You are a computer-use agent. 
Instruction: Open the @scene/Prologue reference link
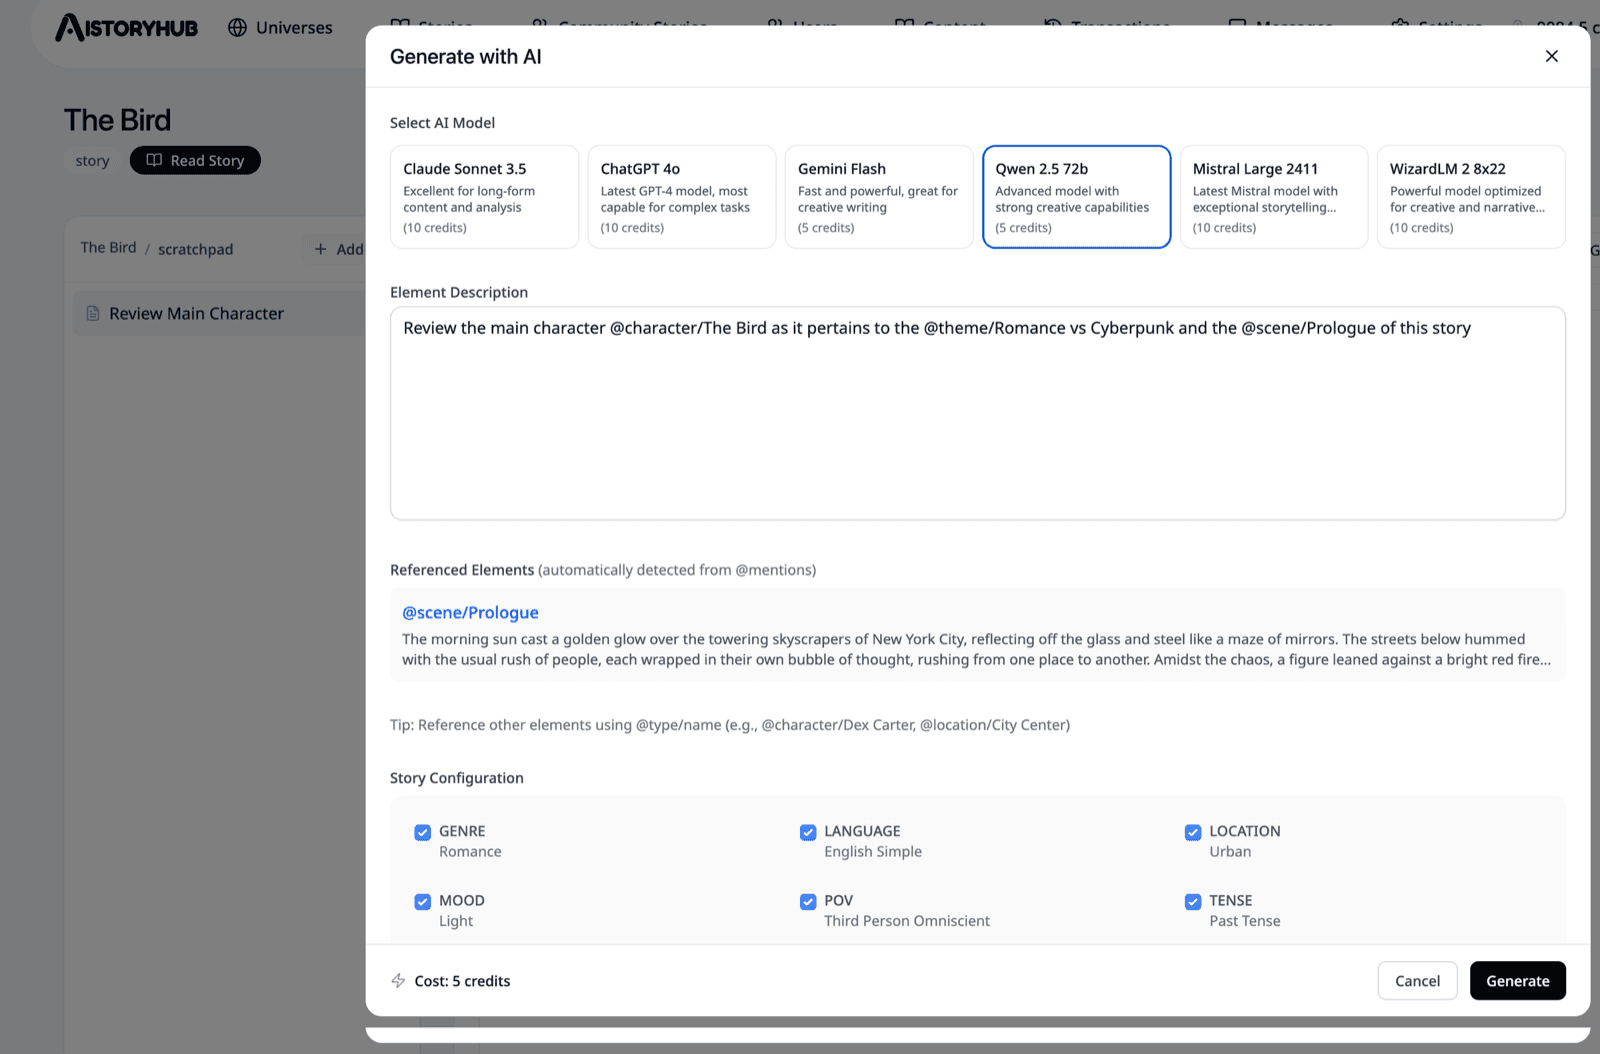coord(470,613)
